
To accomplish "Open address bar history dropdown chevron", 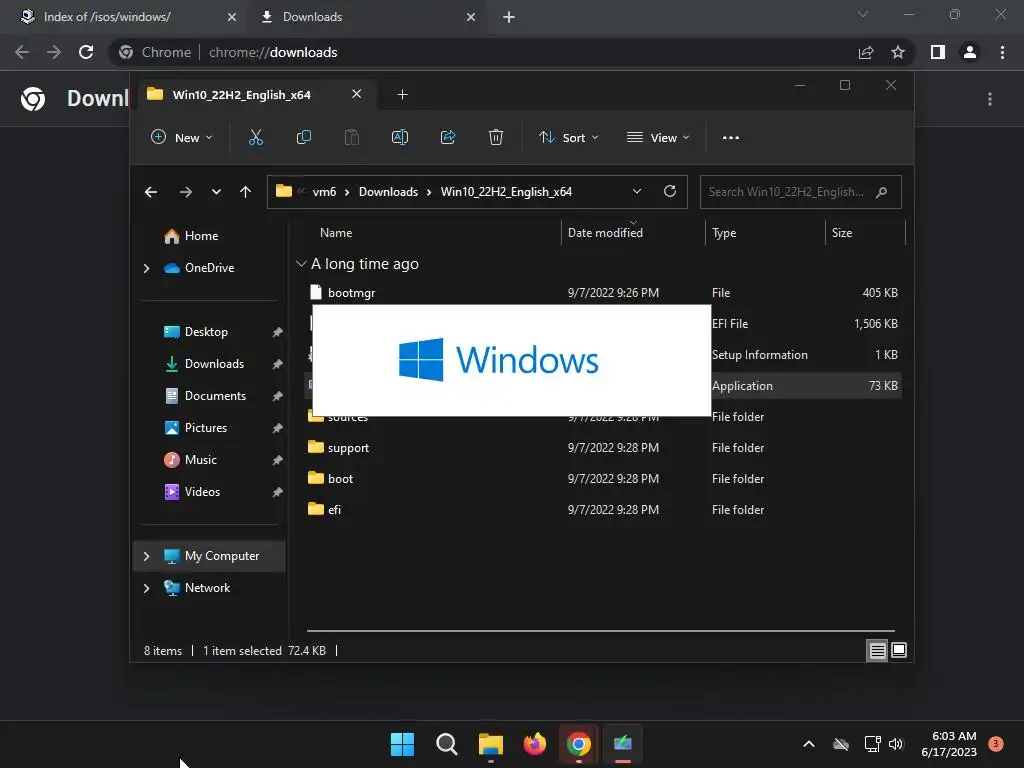I will pyautogui.click(x=637, y=191).
